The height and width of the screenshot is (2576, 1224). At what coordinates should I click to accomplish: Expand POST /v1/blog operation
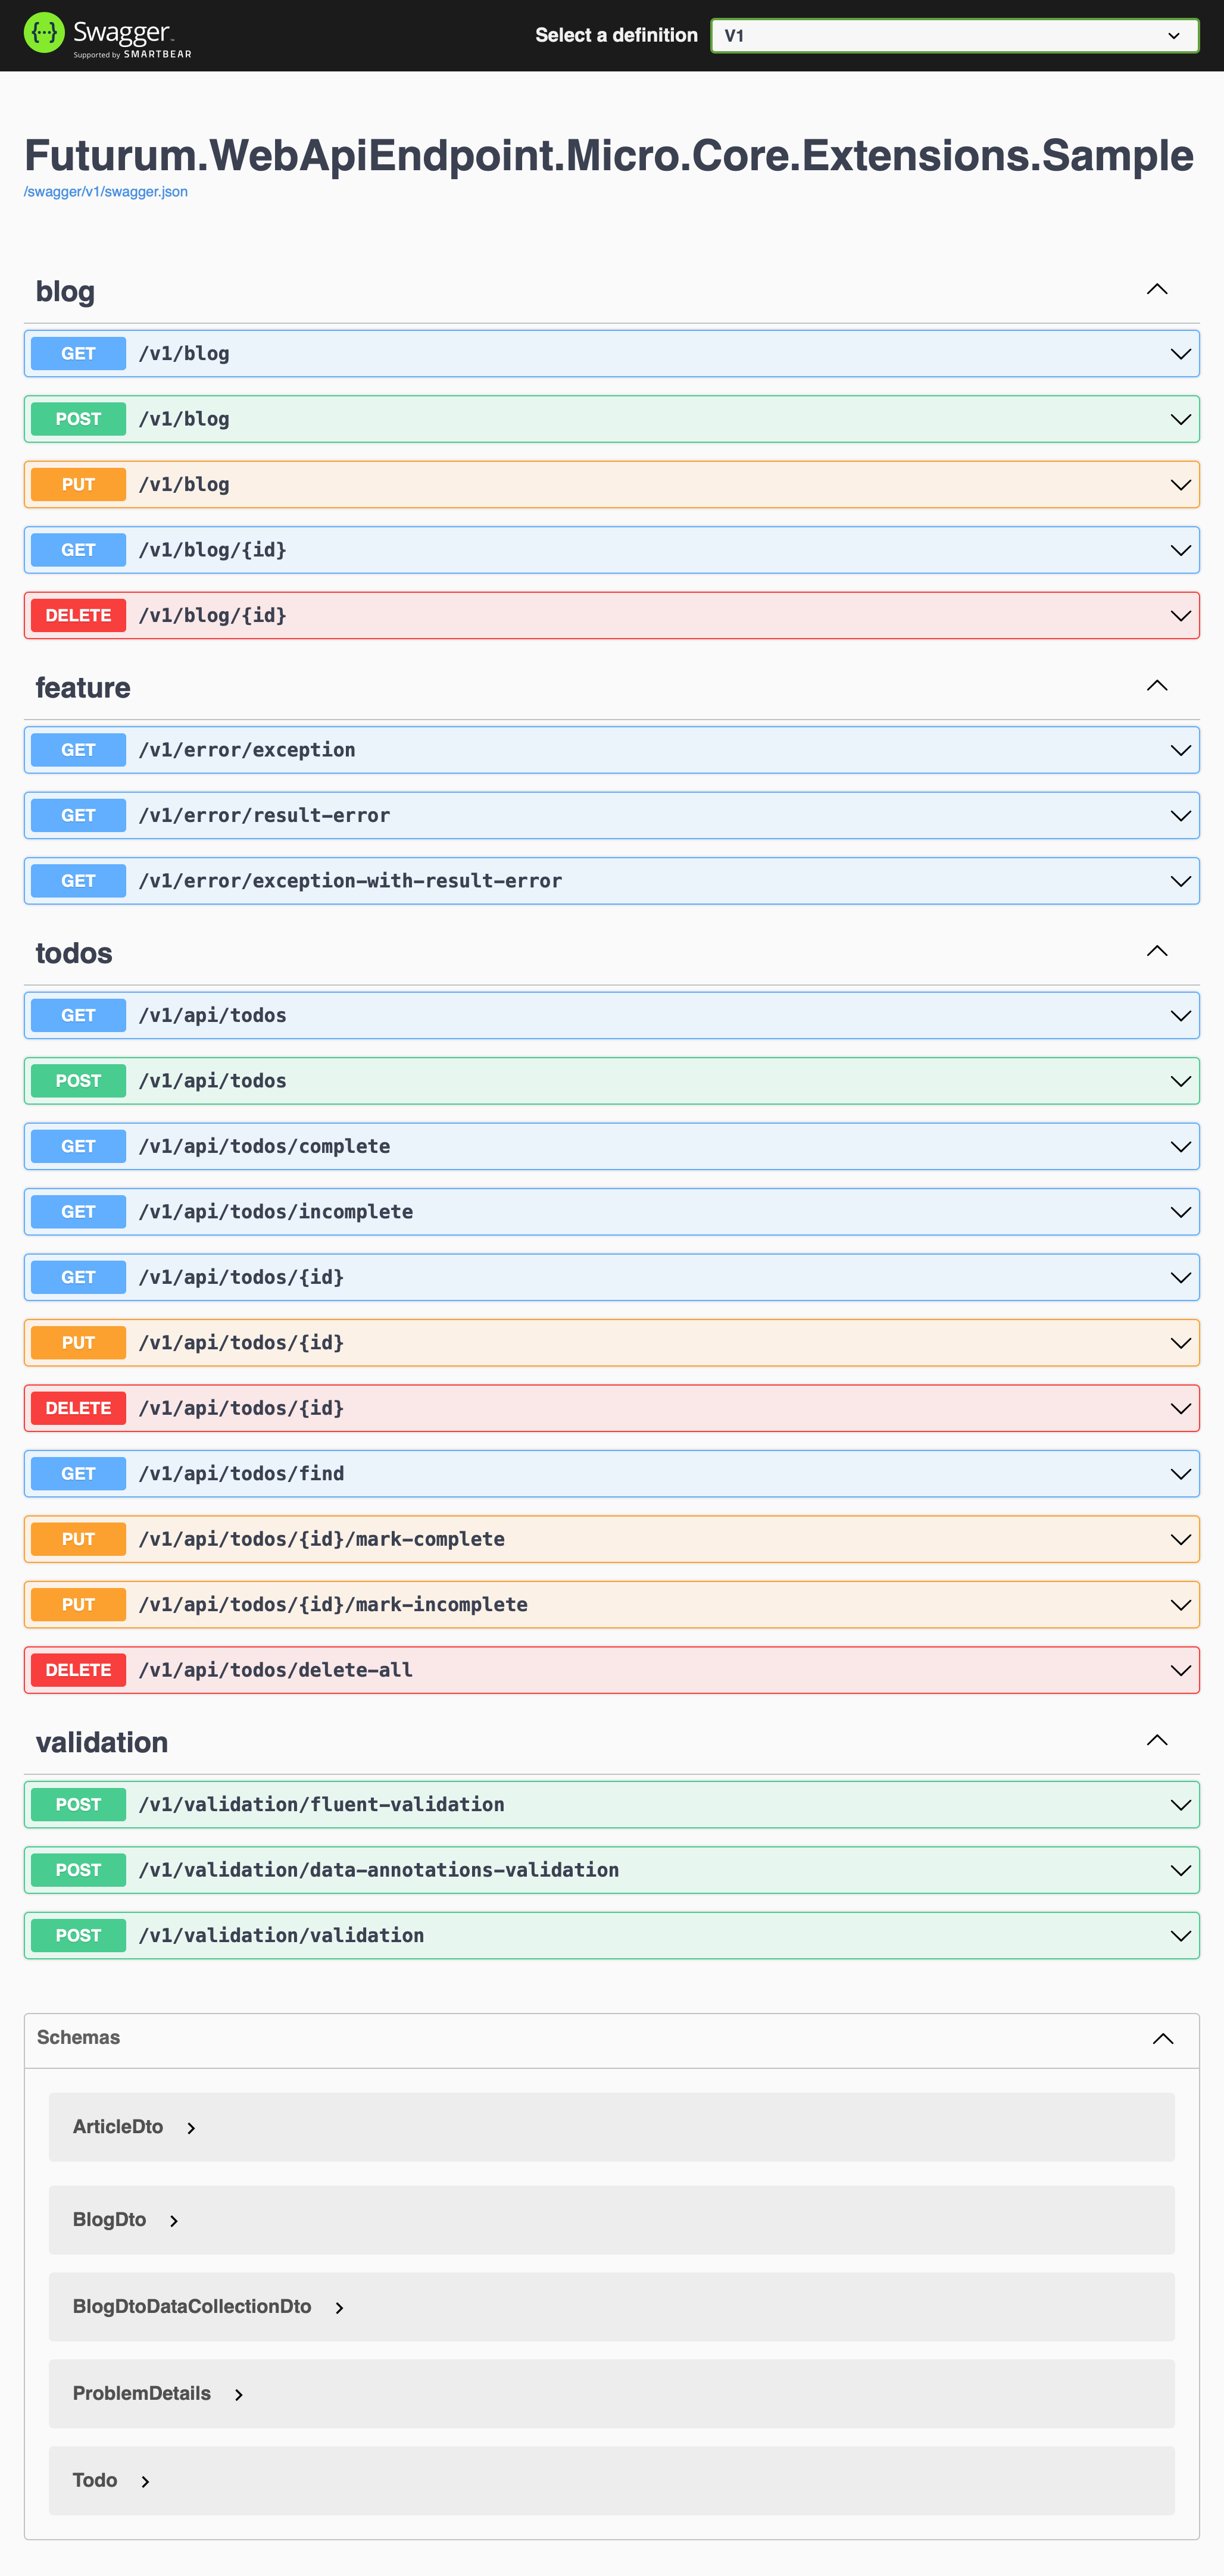click(x=600, y=419)
